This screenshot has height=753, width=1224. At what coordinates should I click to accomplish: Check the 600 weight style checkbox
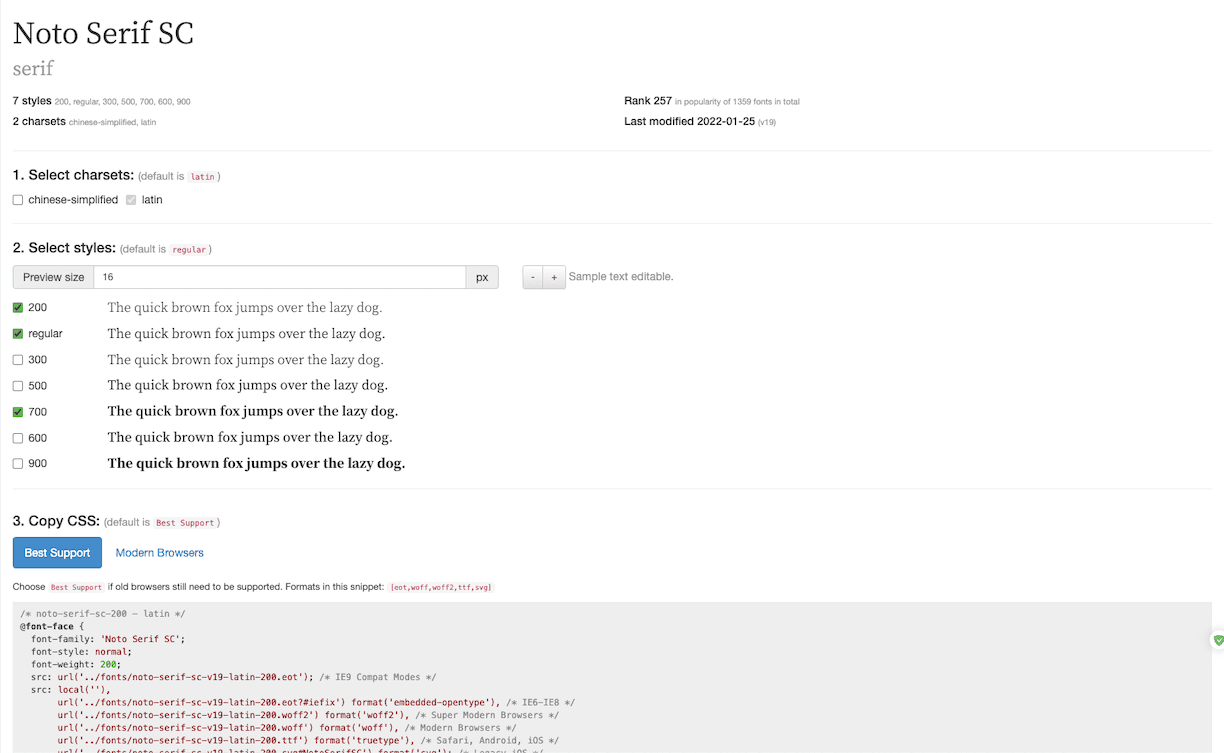(18, 438)
